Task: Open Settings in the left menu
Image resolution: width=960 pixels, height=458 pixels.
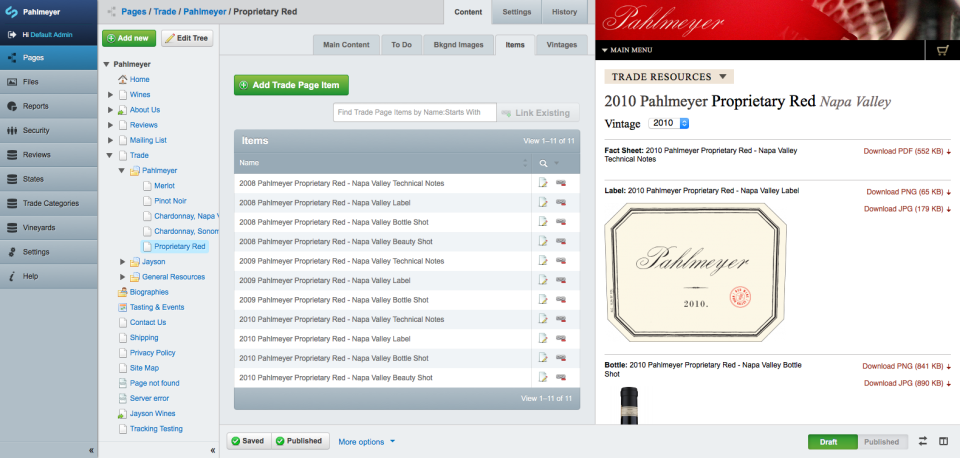Action: (x=49, y=252)
